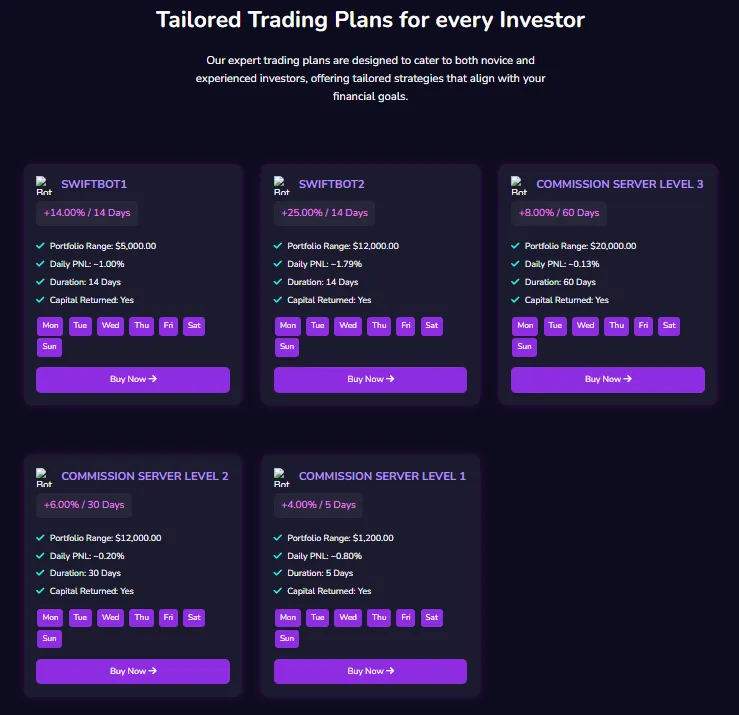Click the +14.00% / 14 Days badge

click(87, 213)
